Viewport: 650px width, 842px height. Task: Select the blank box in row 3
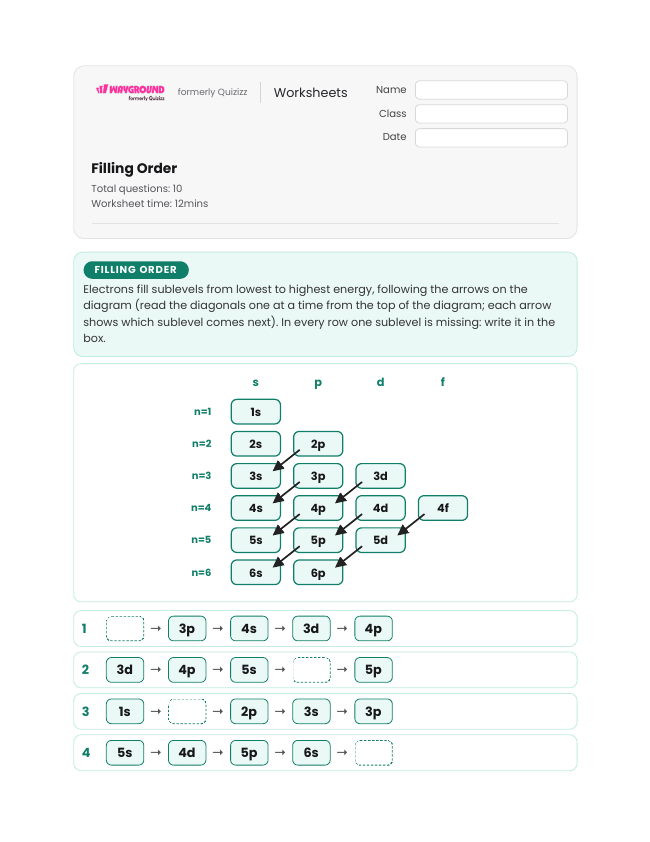point(187,712)
